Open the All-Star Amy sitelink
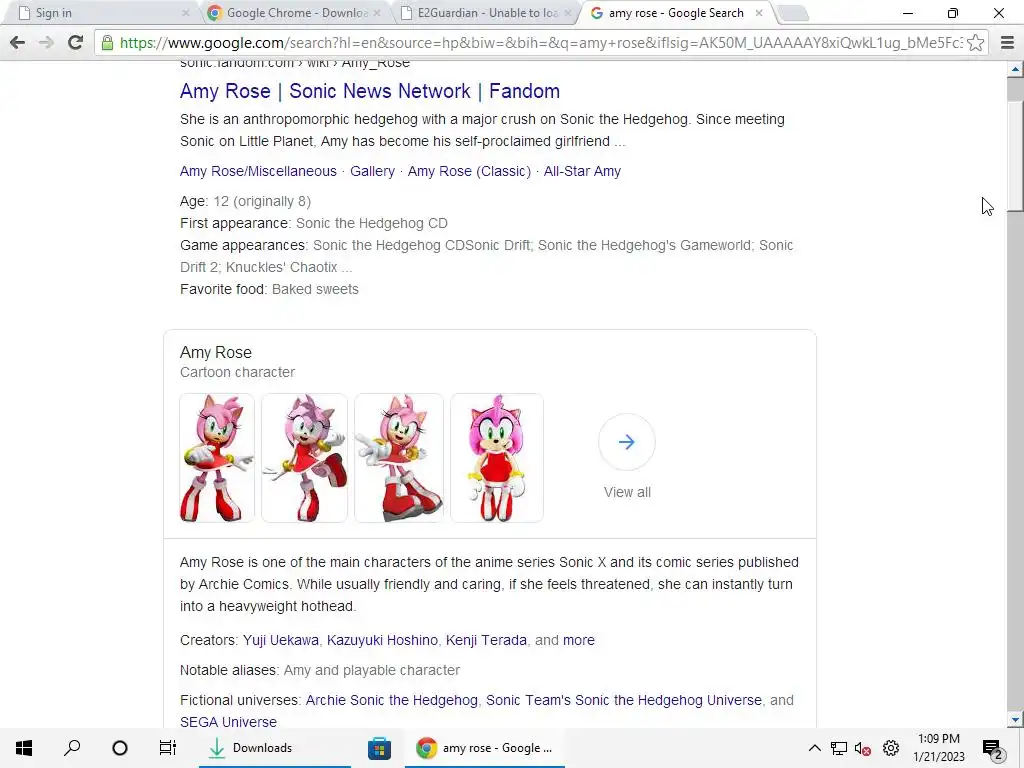This screenshot has height=768, width=1024. pyautogui.click(x=582, y=171)
